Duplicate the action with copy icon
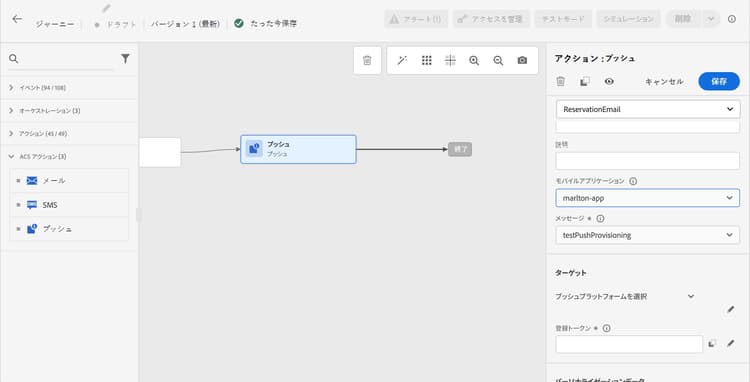The image size is (750, 382). (x=585, y=81)
